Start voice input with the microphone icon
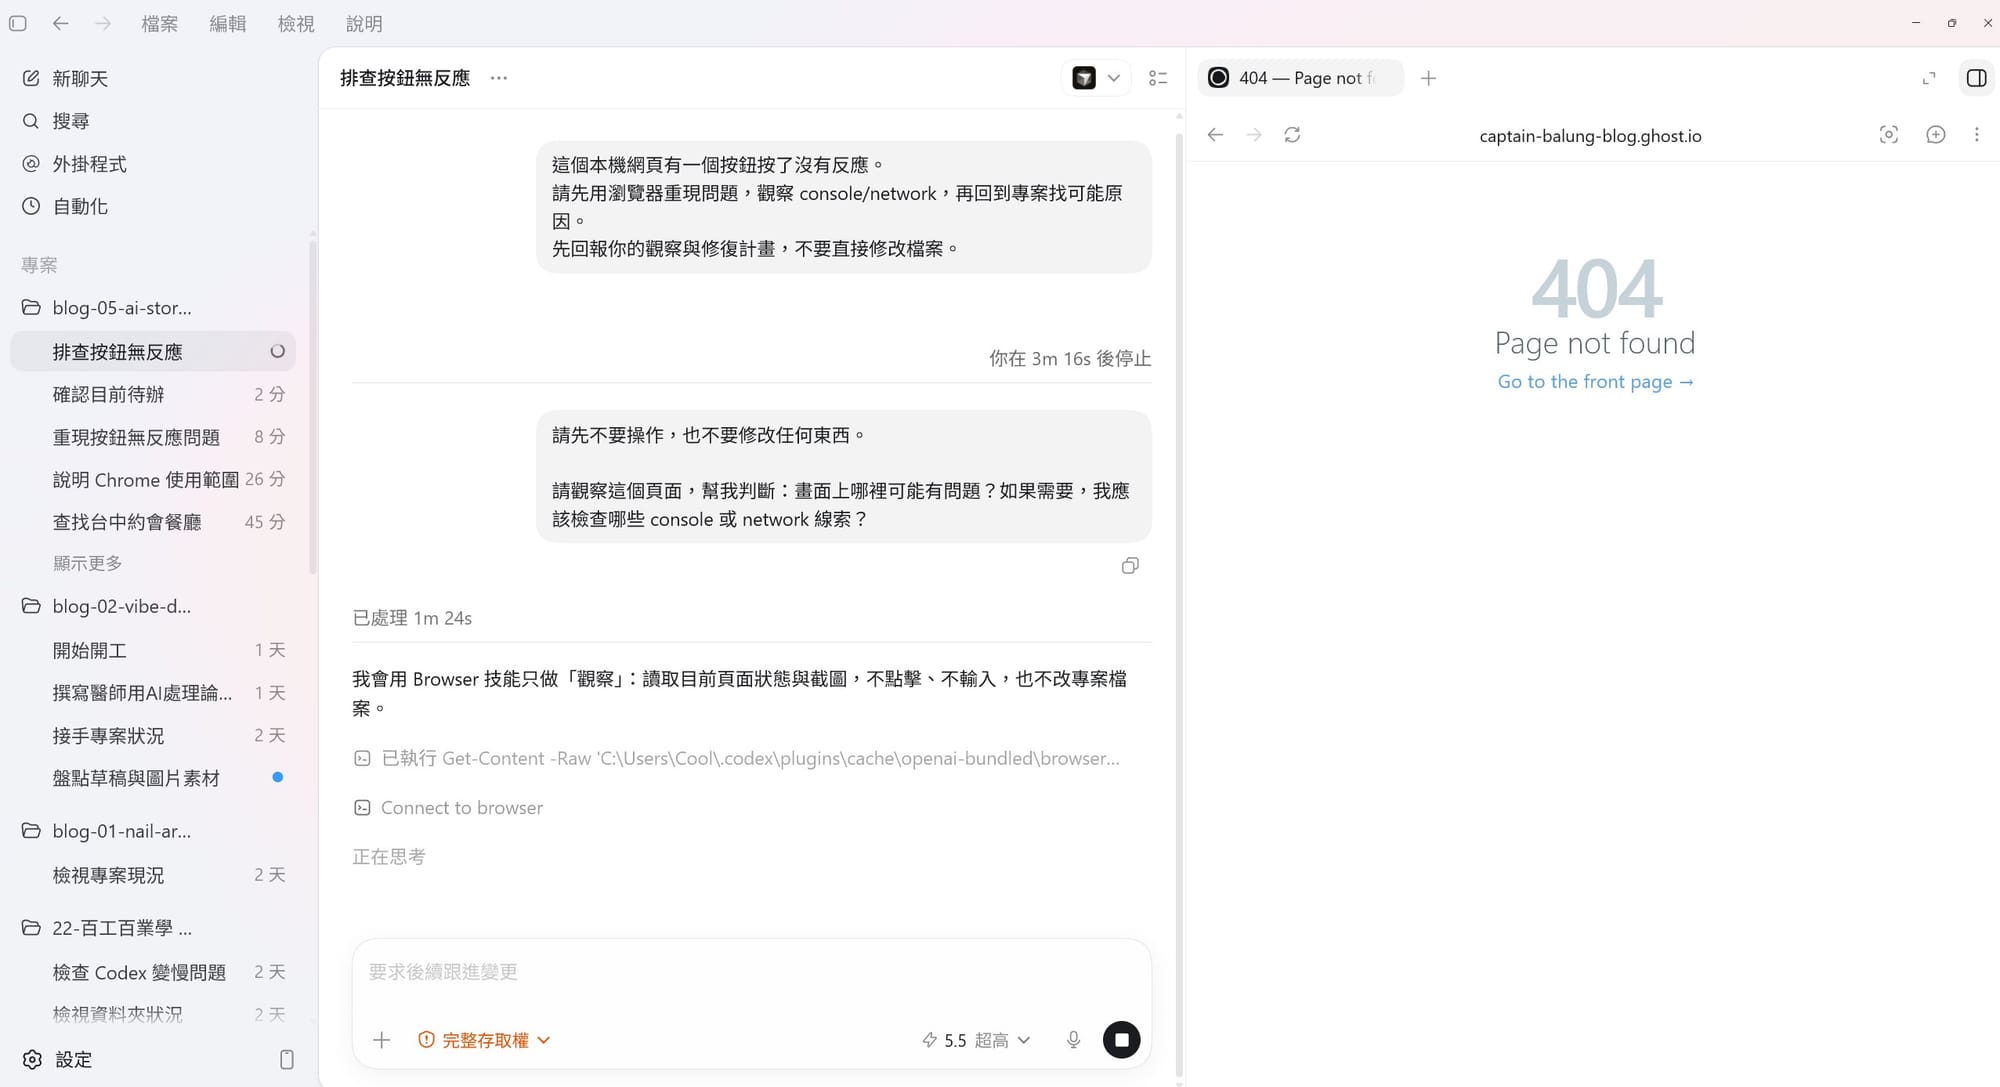 point(1073,1040)
